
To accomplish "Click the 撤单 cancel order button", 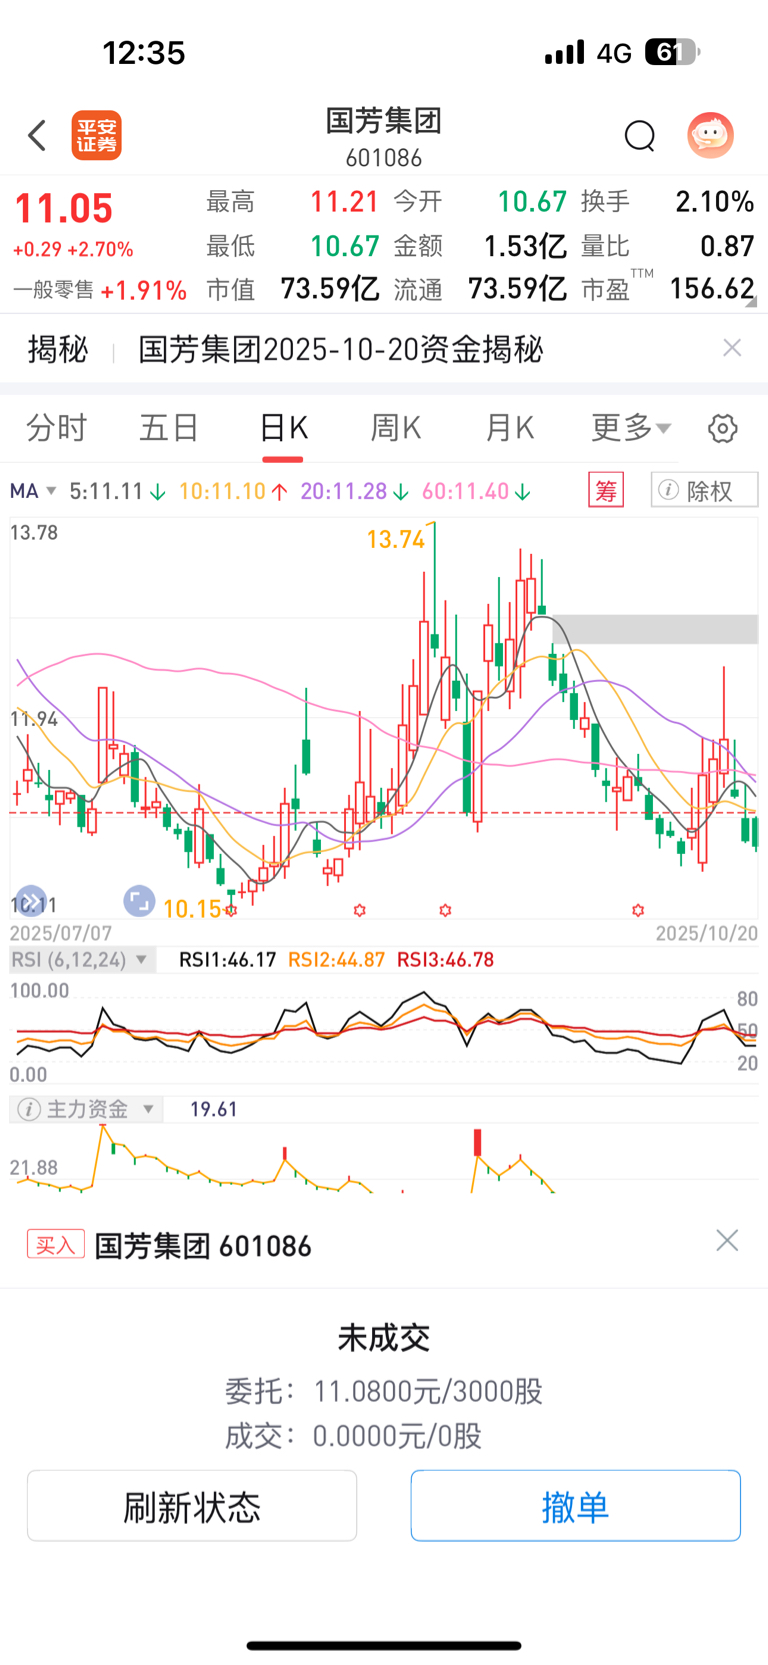I will 575,1505.
